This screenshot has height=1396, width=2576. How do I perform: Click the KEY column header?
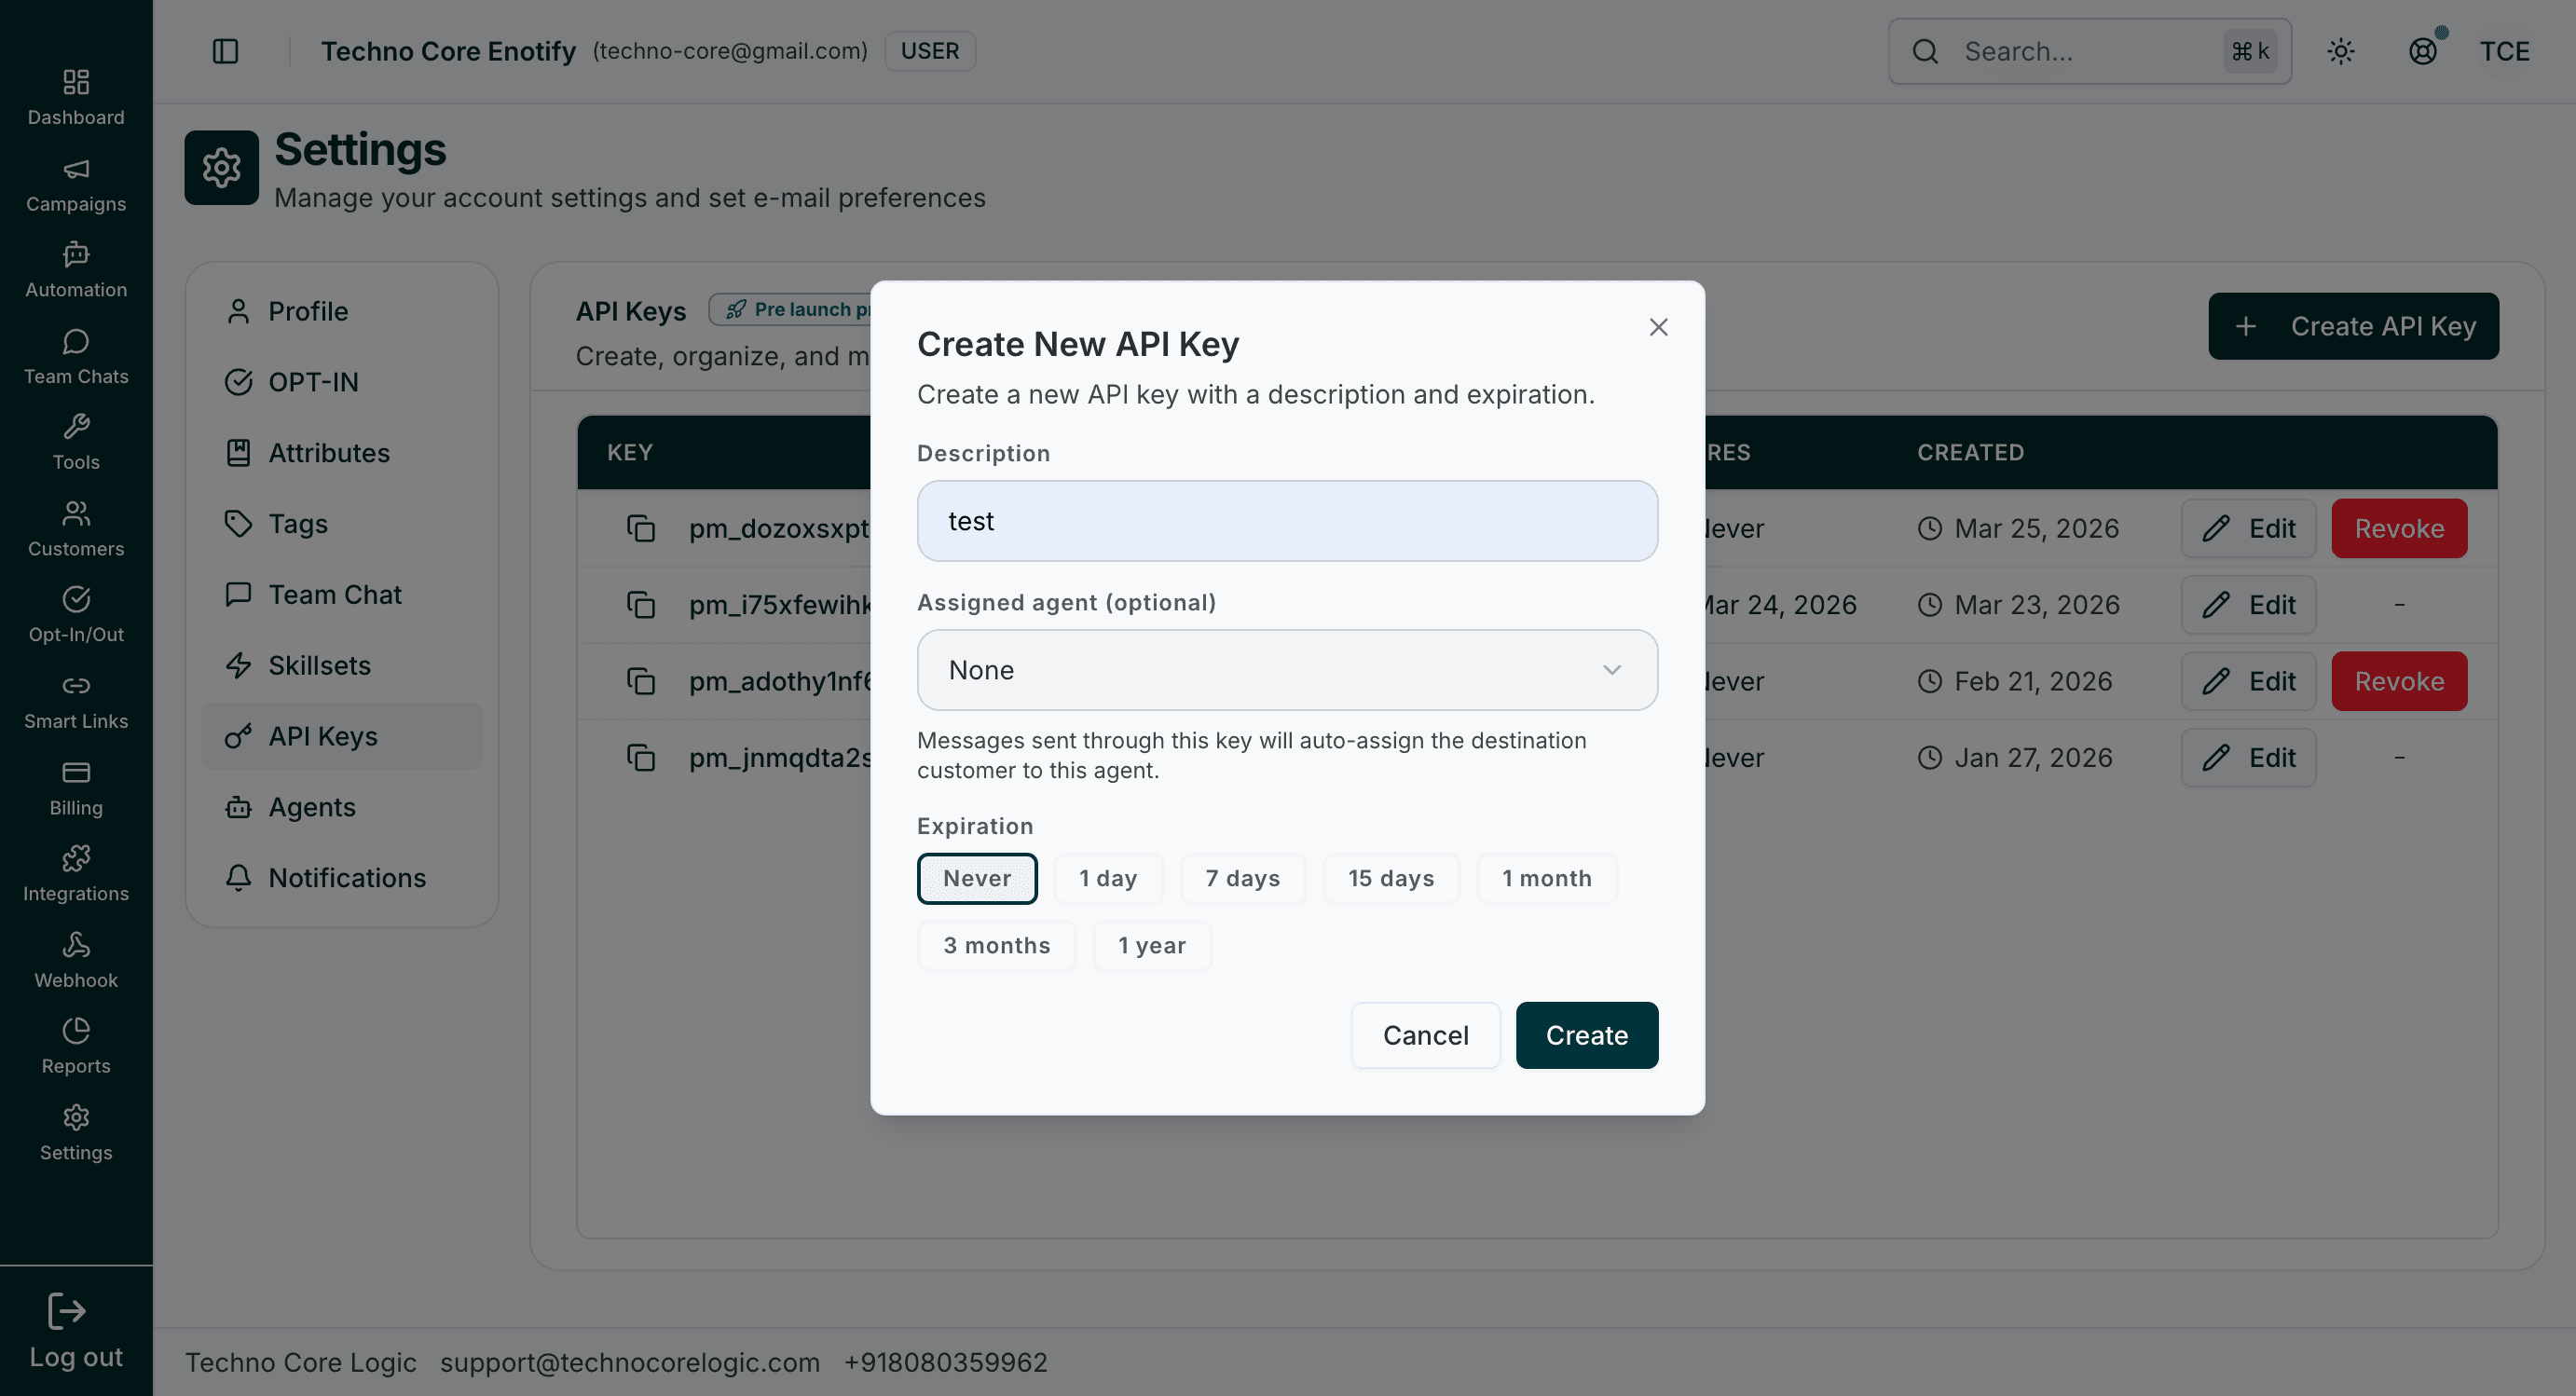(630, 452)
